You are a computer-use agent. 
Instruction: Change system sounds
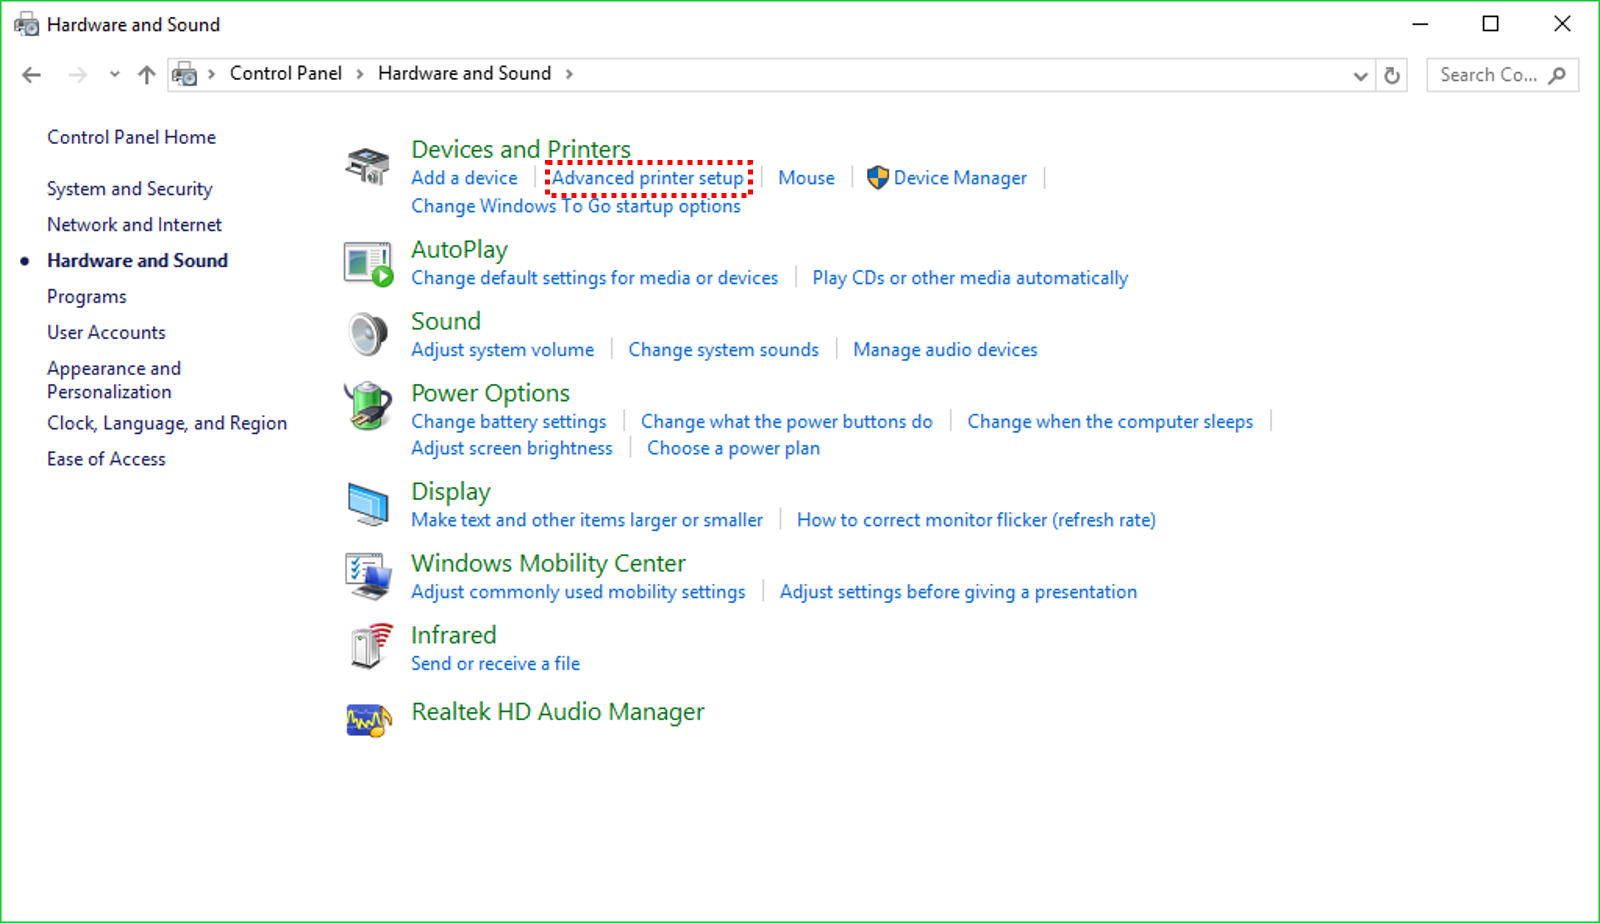(x=723, y=350)
